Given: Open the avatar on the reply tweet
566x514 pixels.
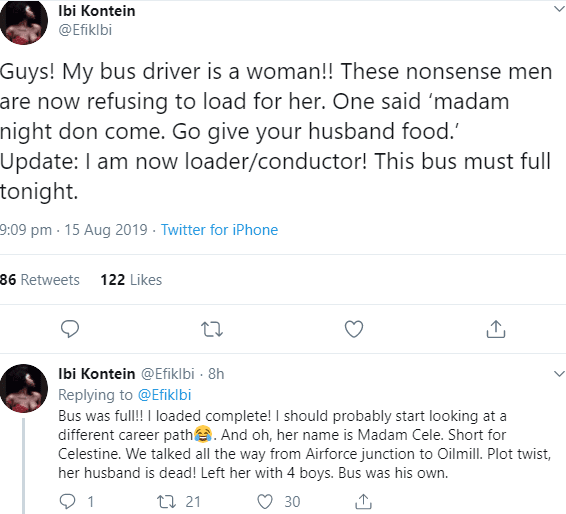Looking at the screenshot, I should [x=24, y=388].
